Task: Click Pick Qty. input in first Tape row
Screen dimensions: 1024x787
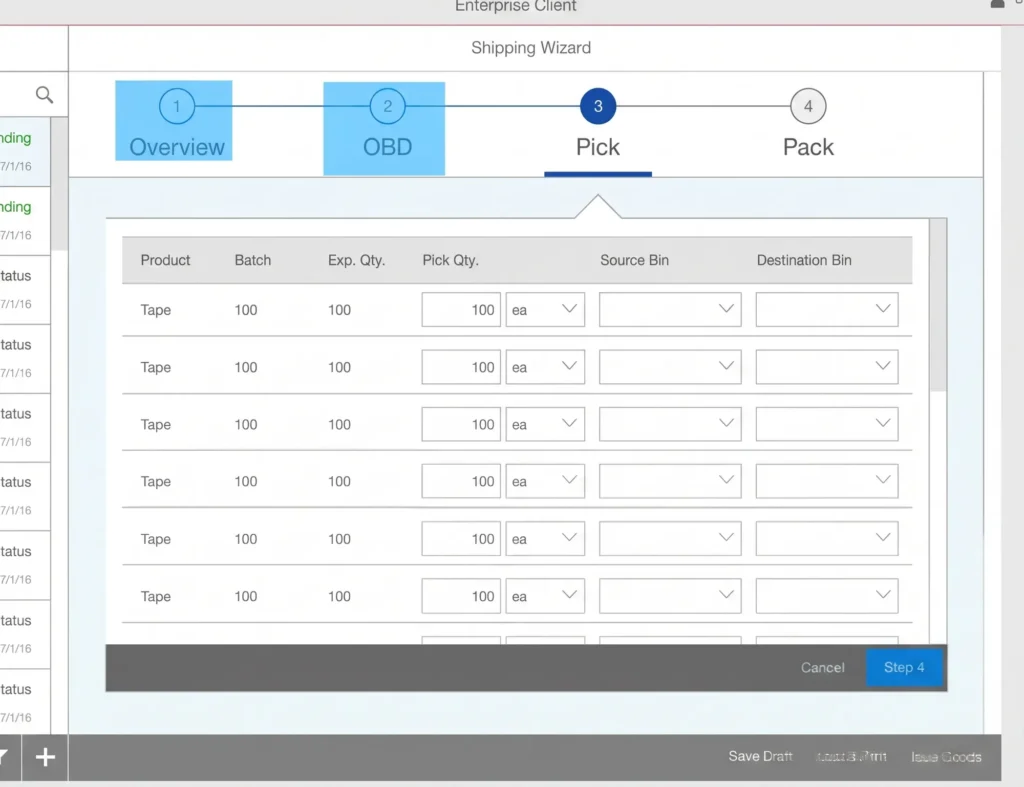Action: (x=461, y=310)
